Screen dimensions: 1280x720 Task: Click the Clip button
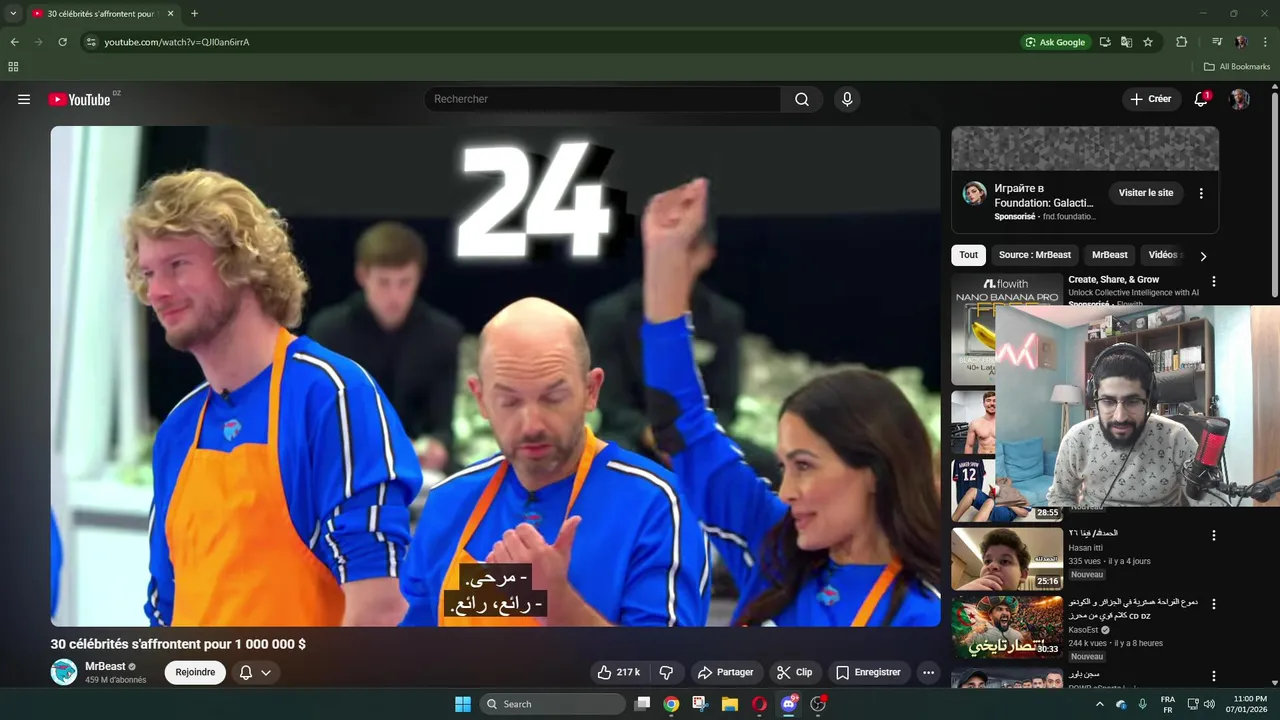point(795,672)
